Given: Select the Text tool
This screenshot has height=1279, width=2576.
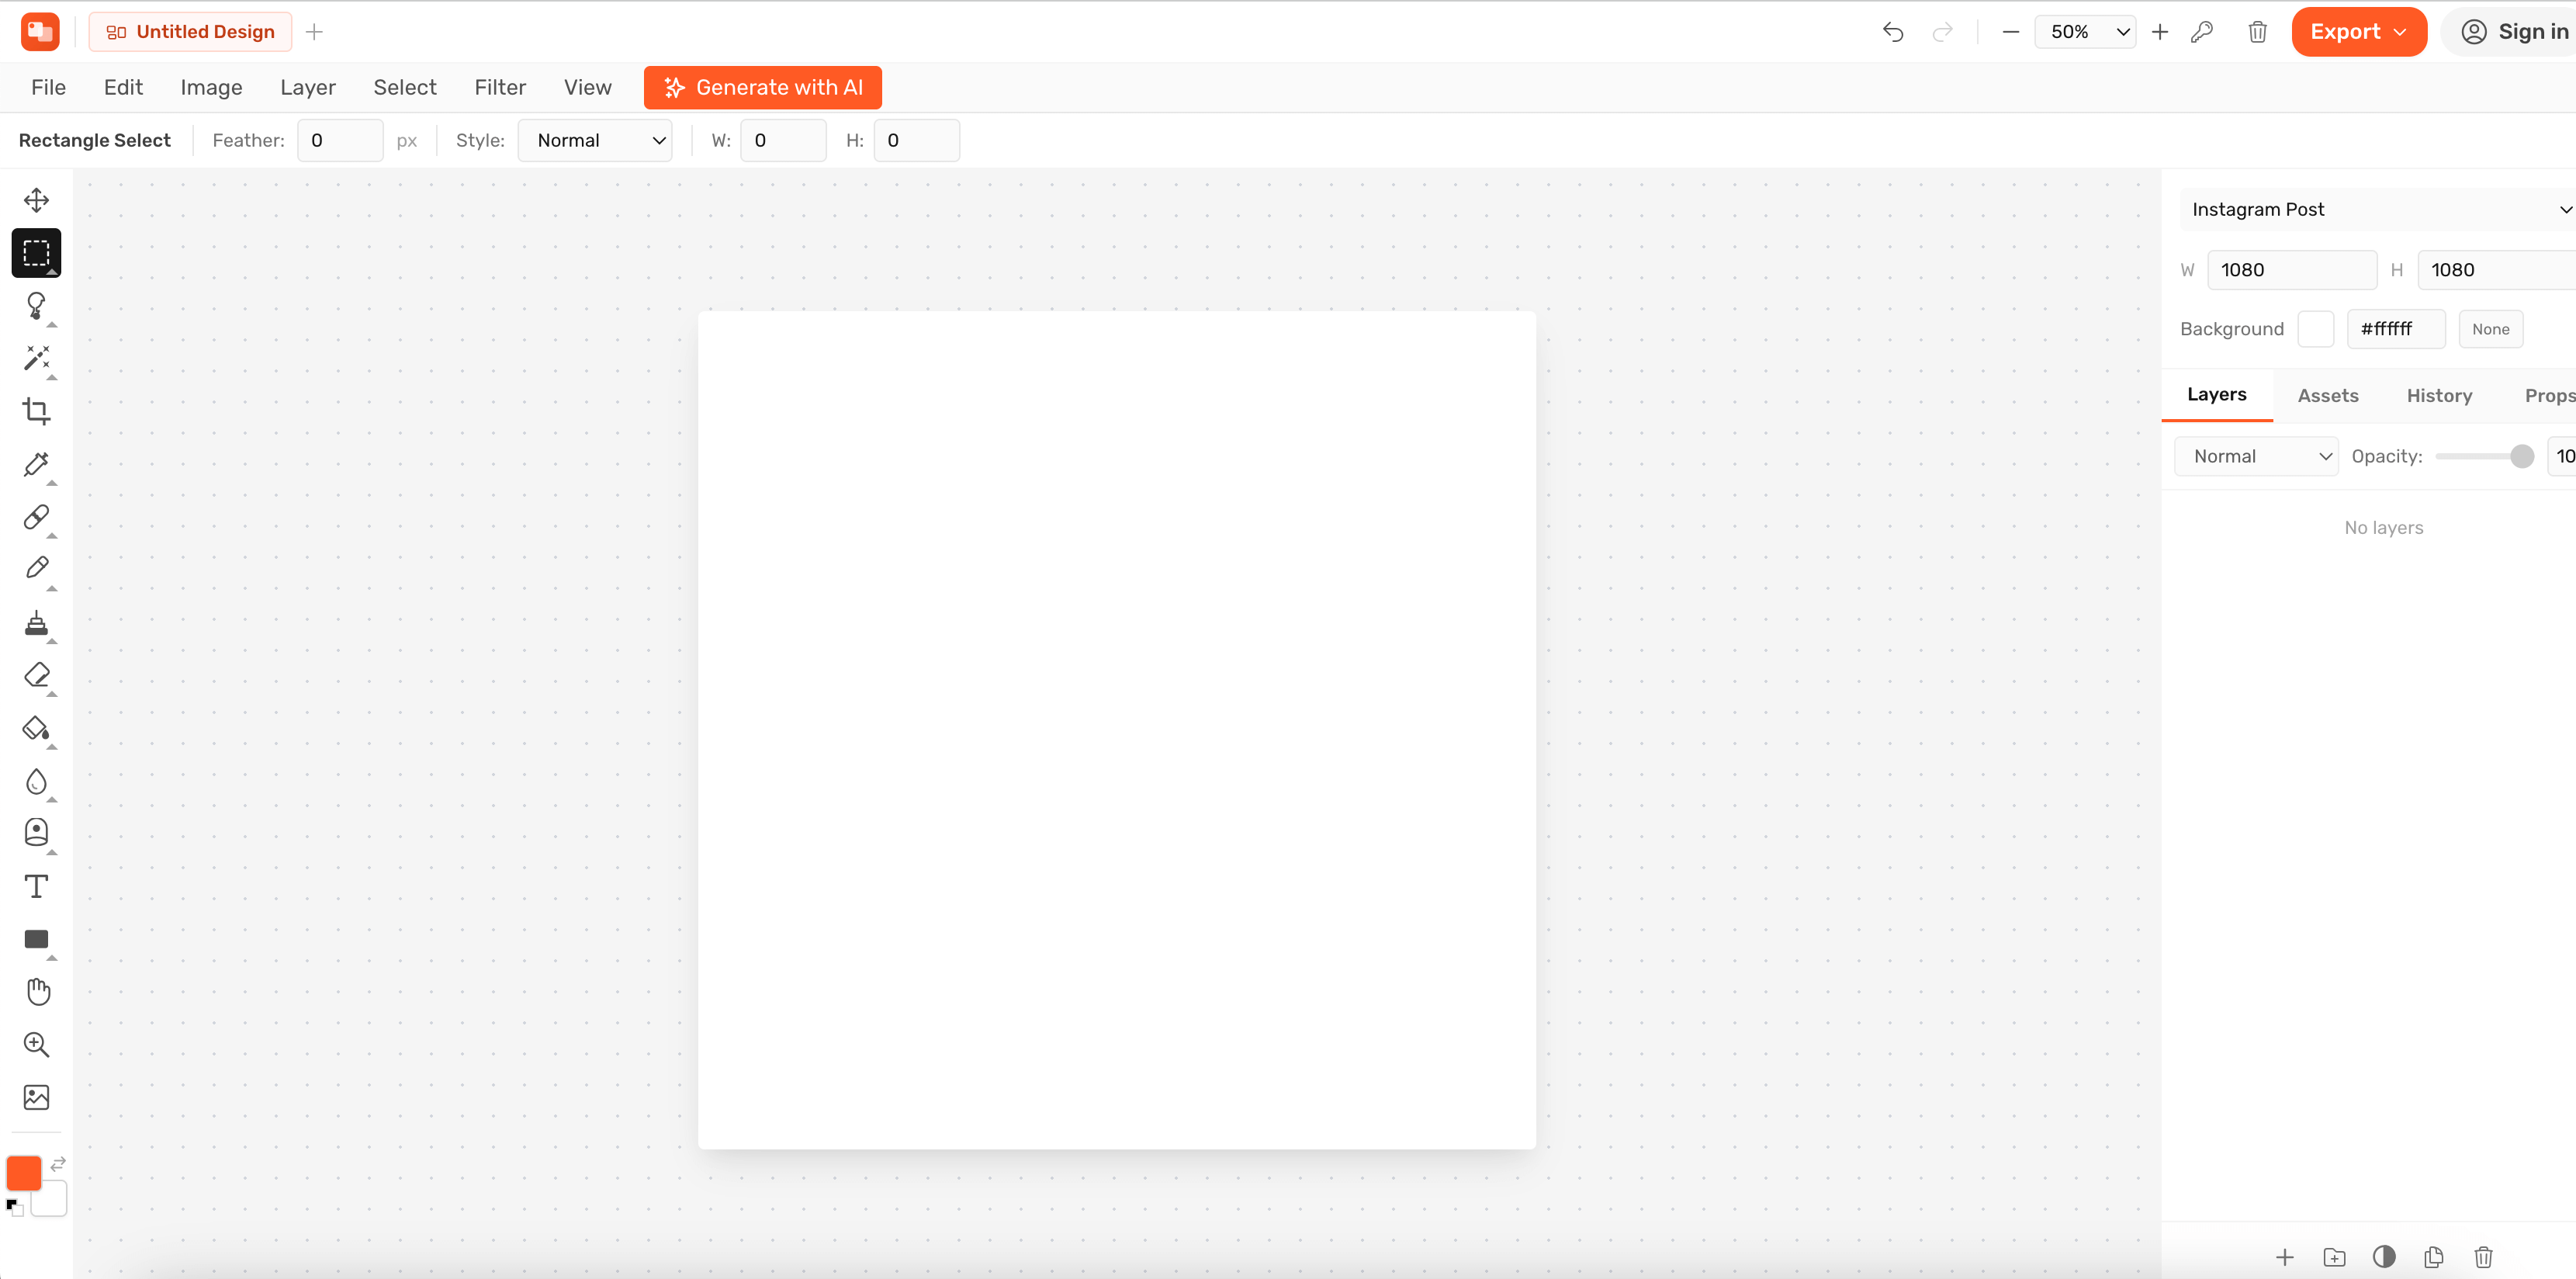Looking at the screenshot, I should (36, 887).
